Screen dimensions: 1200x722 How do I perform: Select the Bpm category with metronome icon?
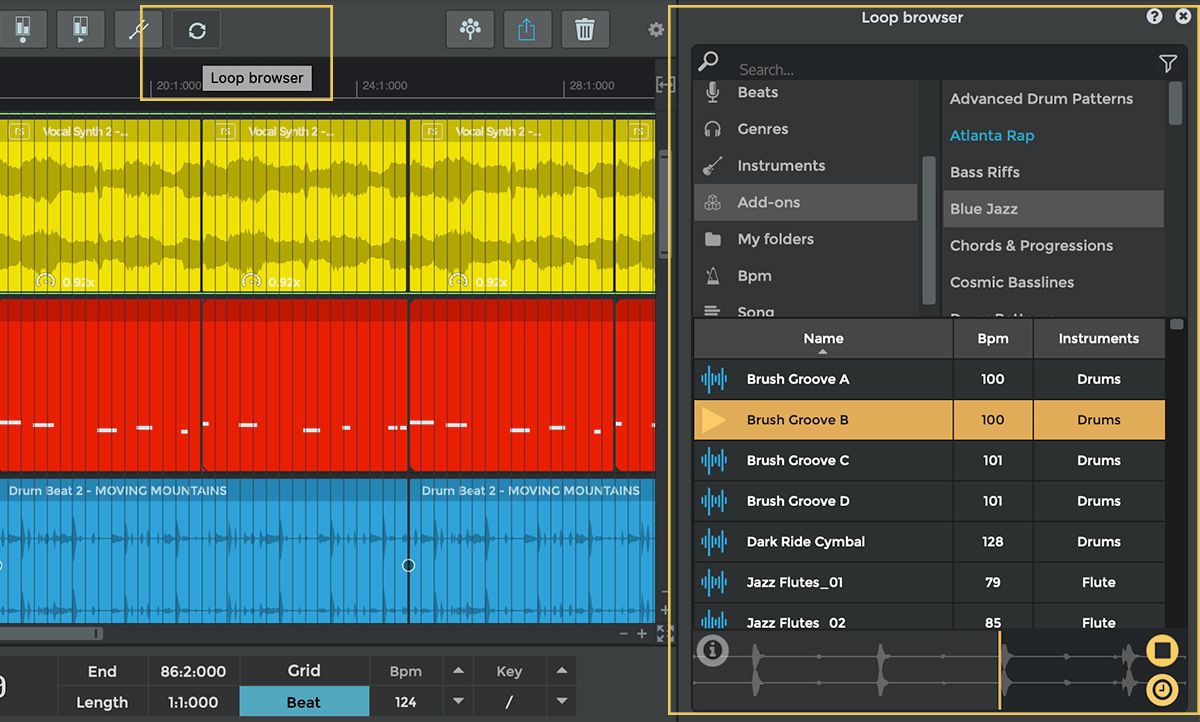tap(806, 276)
